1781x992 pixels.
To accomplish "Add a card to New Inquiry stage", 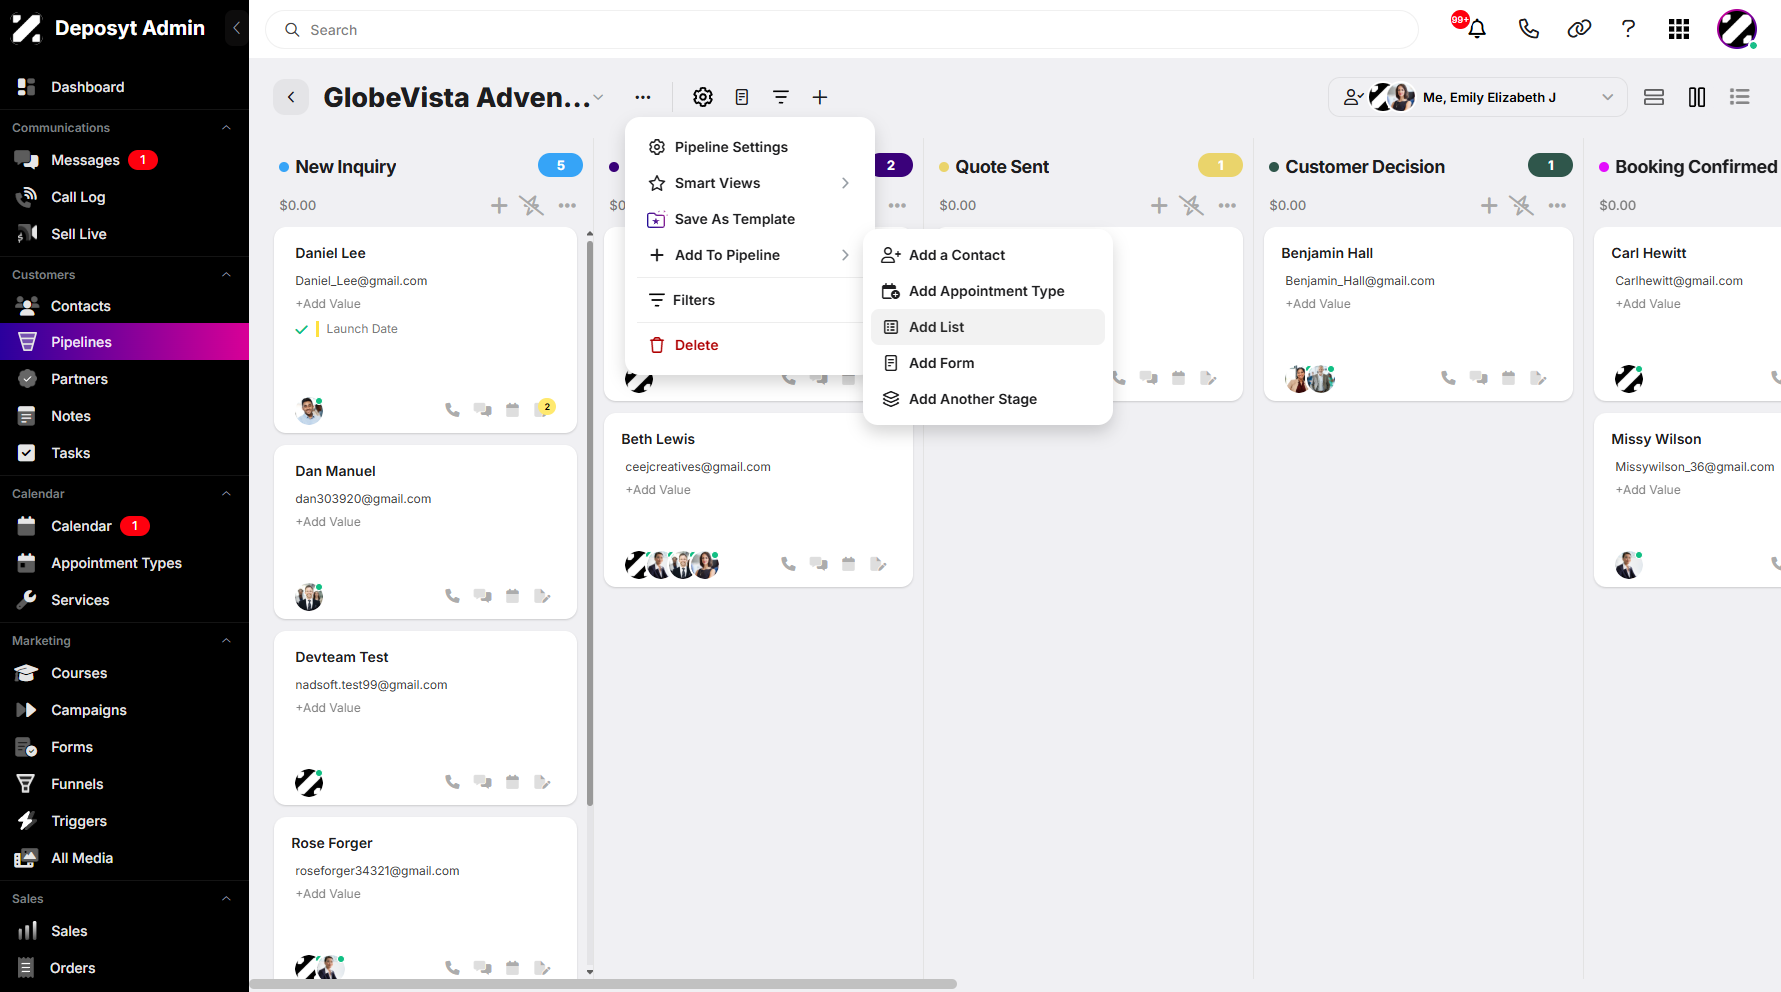I will 499,205.
